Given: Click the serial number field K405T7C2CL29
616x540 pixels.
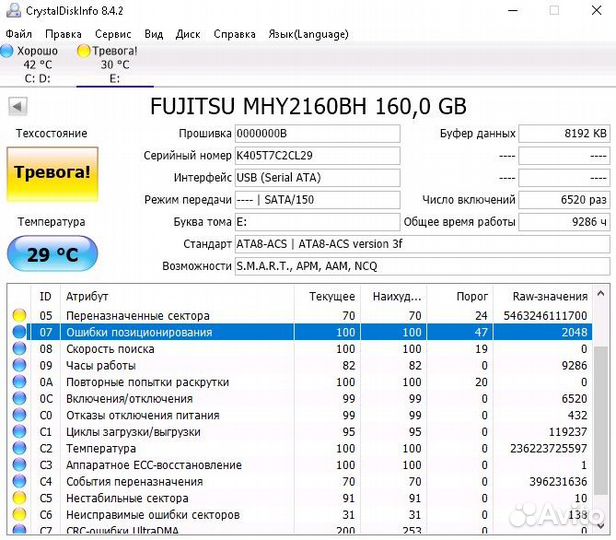Looking at the screenshot, I should (x=317, y=156).
